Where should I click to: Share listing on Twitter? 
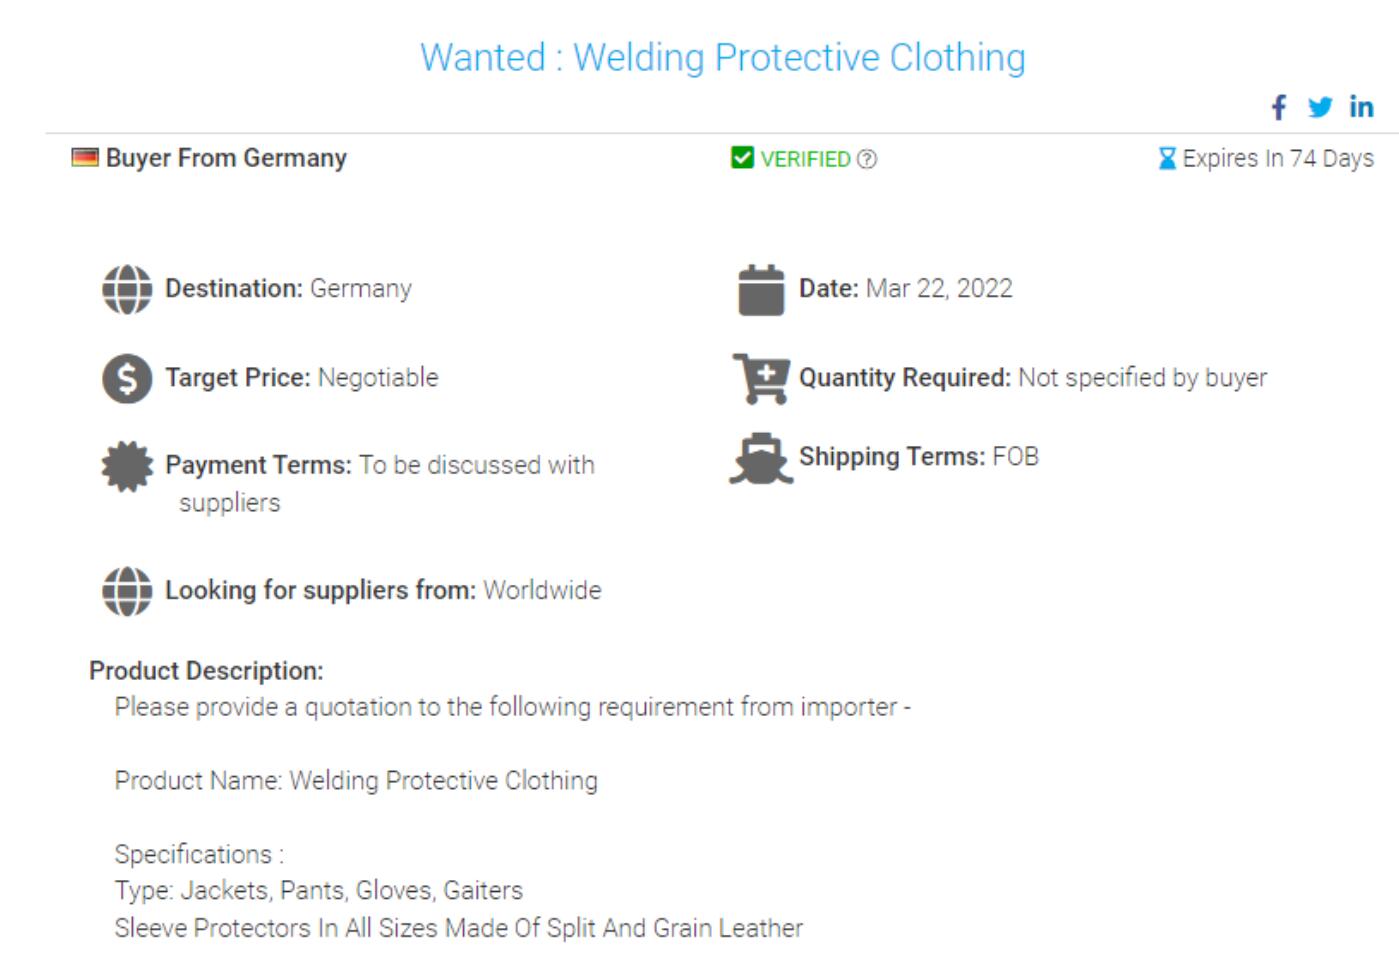coord(1320,108)
